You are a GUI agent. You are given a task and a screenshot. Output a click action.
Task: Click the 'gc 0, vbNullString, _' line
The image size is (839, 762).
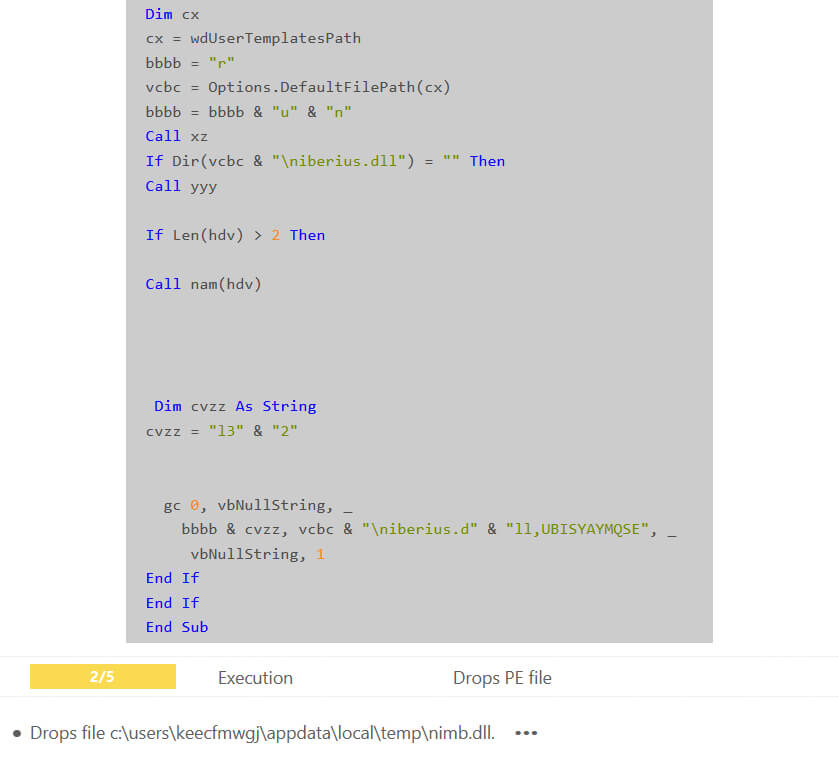[x=258, y=505]
